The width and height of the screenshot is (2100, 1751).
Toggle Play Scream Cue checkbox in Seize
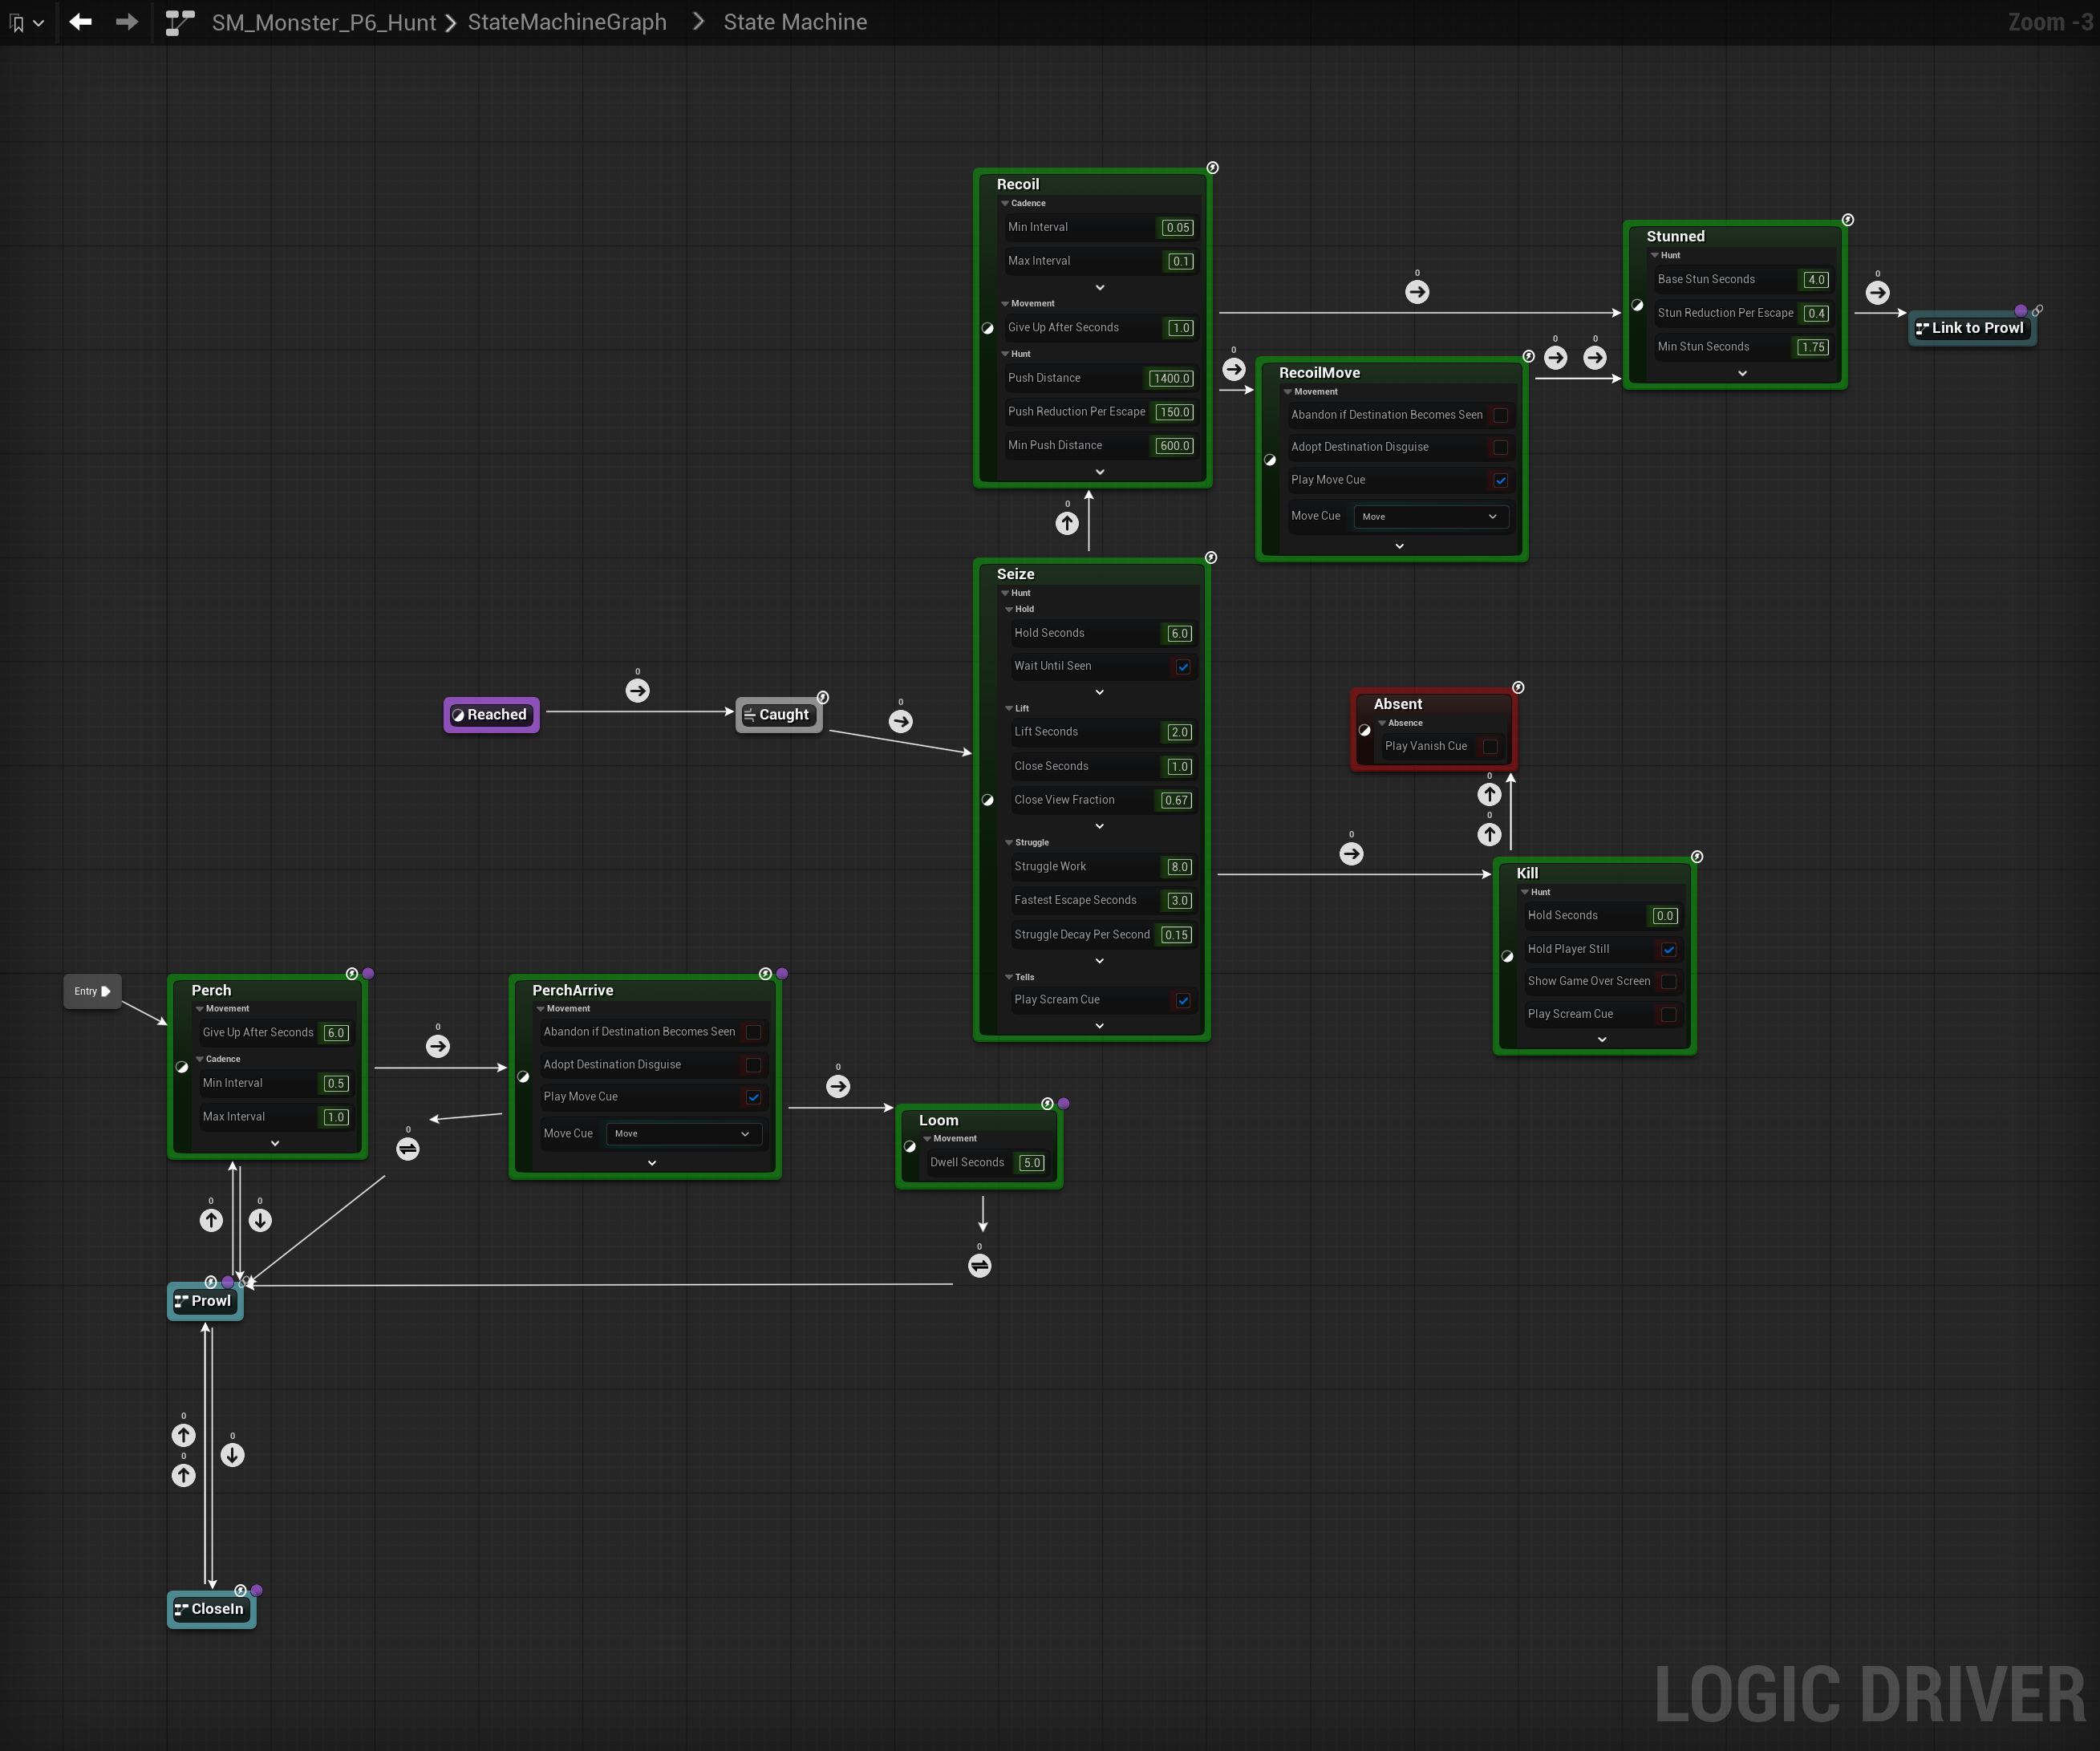[x=1183, y=1001]
